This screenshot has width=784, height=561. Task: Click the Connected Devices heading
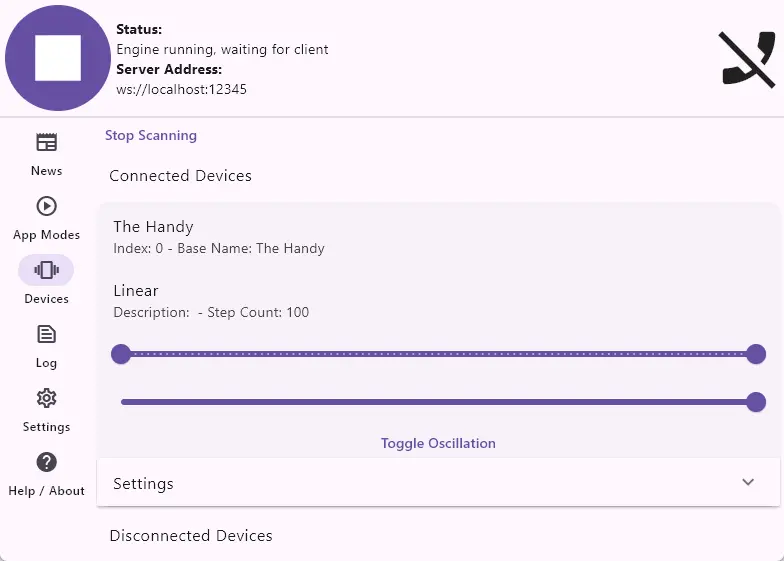pyautogui.click(x=180, y=176)
